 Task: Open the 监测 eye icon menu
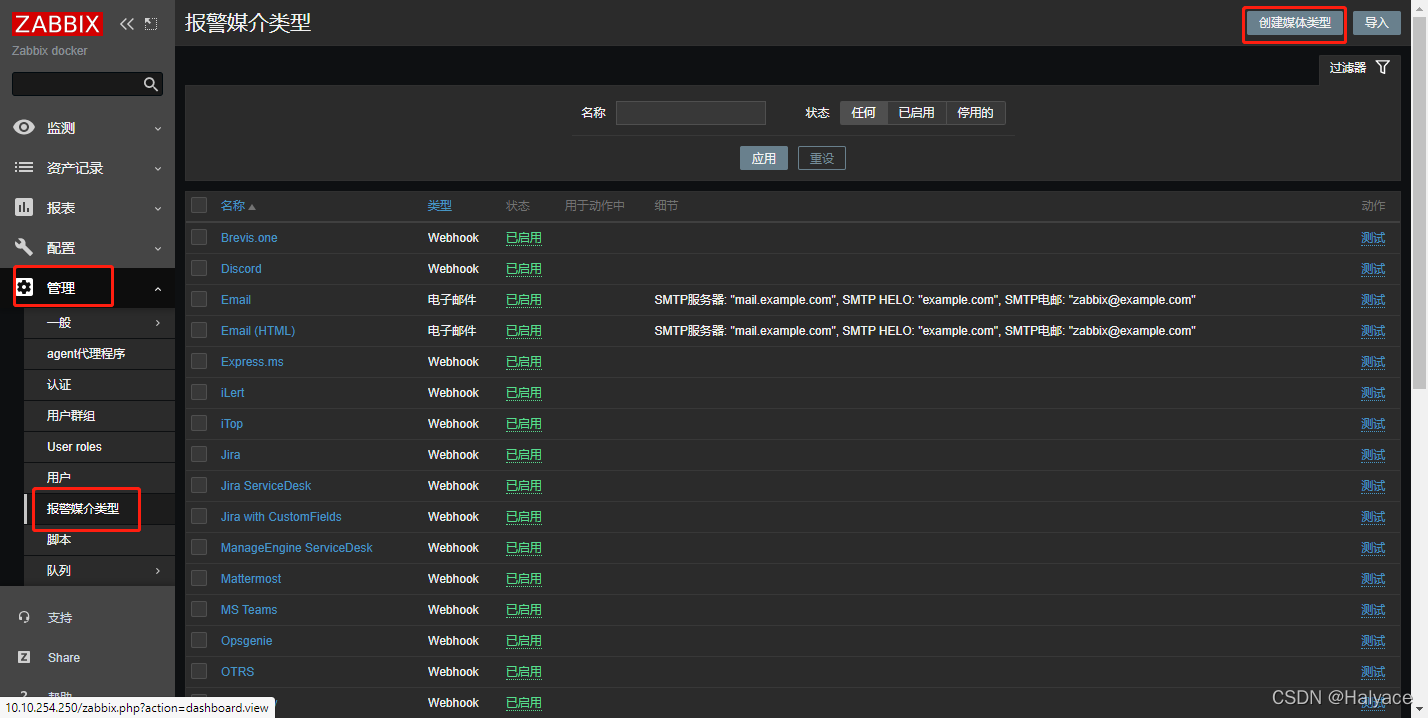coord(24,128)
